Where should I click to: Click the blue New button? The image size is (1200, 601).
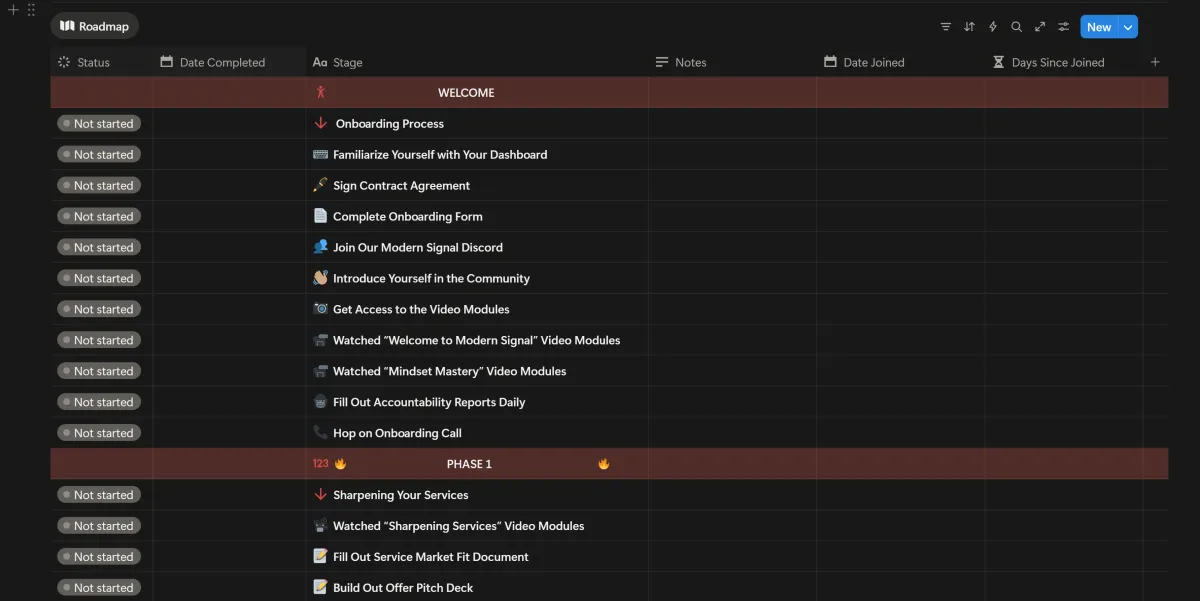tap(1099, 27)
